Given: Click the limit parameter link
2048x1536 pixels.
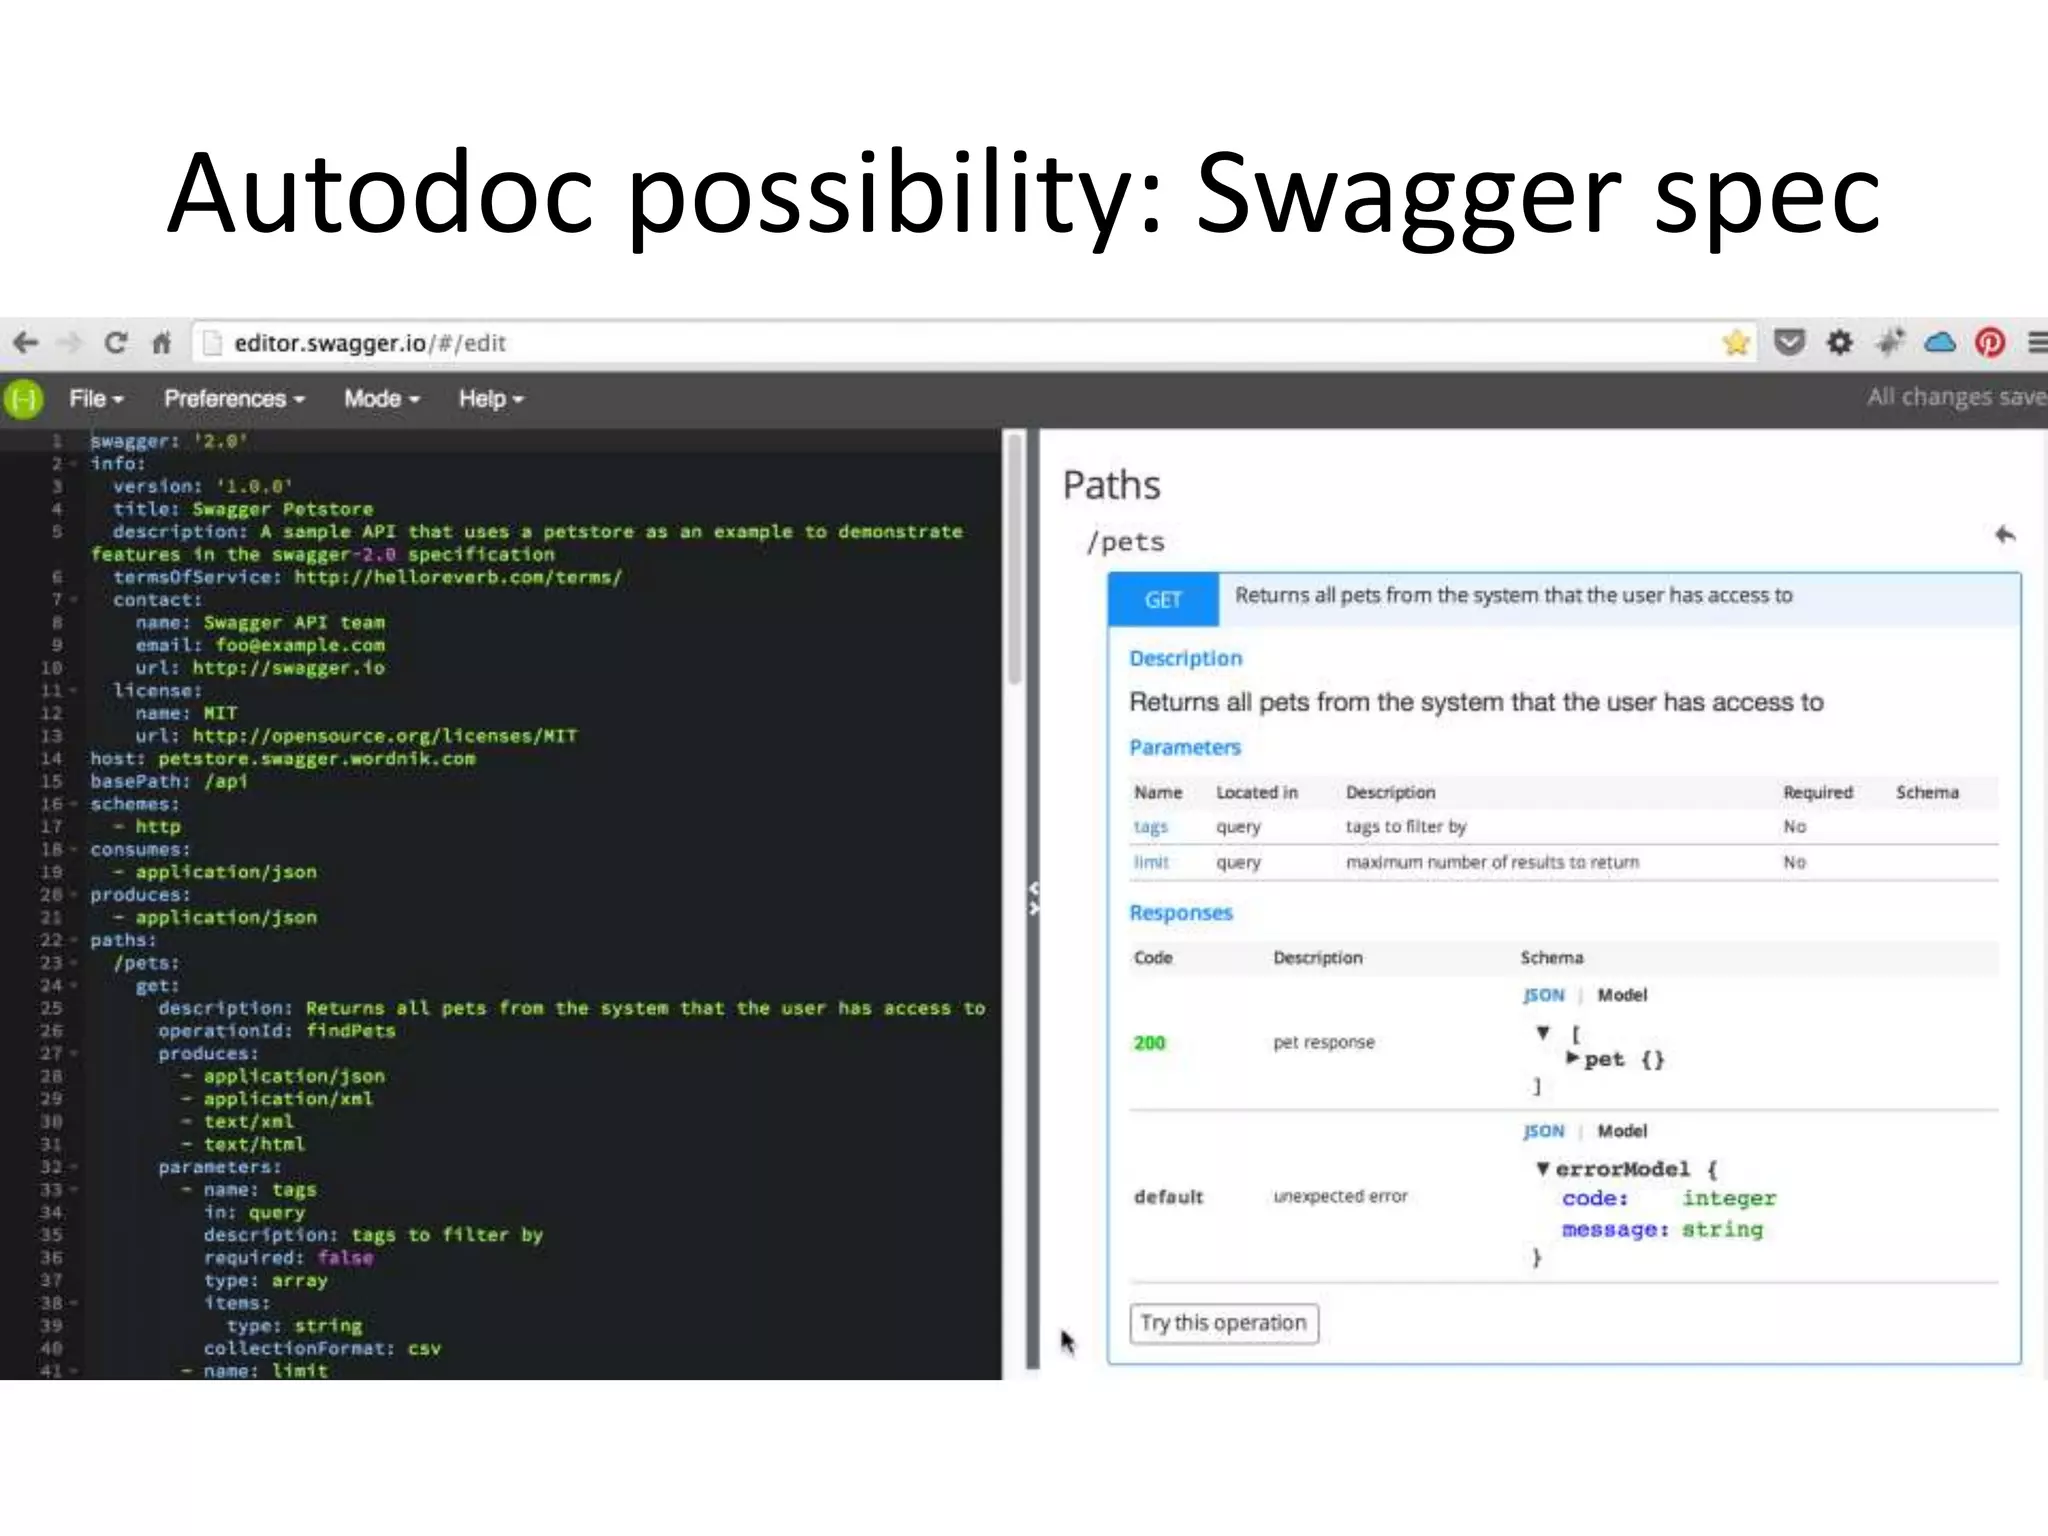Looking at the screenshot, I should point(1151,862).
